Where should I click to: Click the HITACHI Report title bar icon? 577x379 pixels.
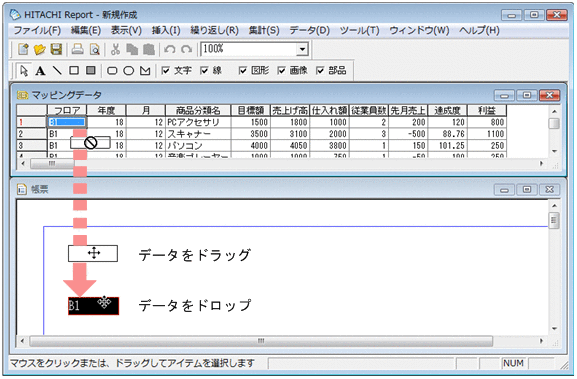point(15,15)
